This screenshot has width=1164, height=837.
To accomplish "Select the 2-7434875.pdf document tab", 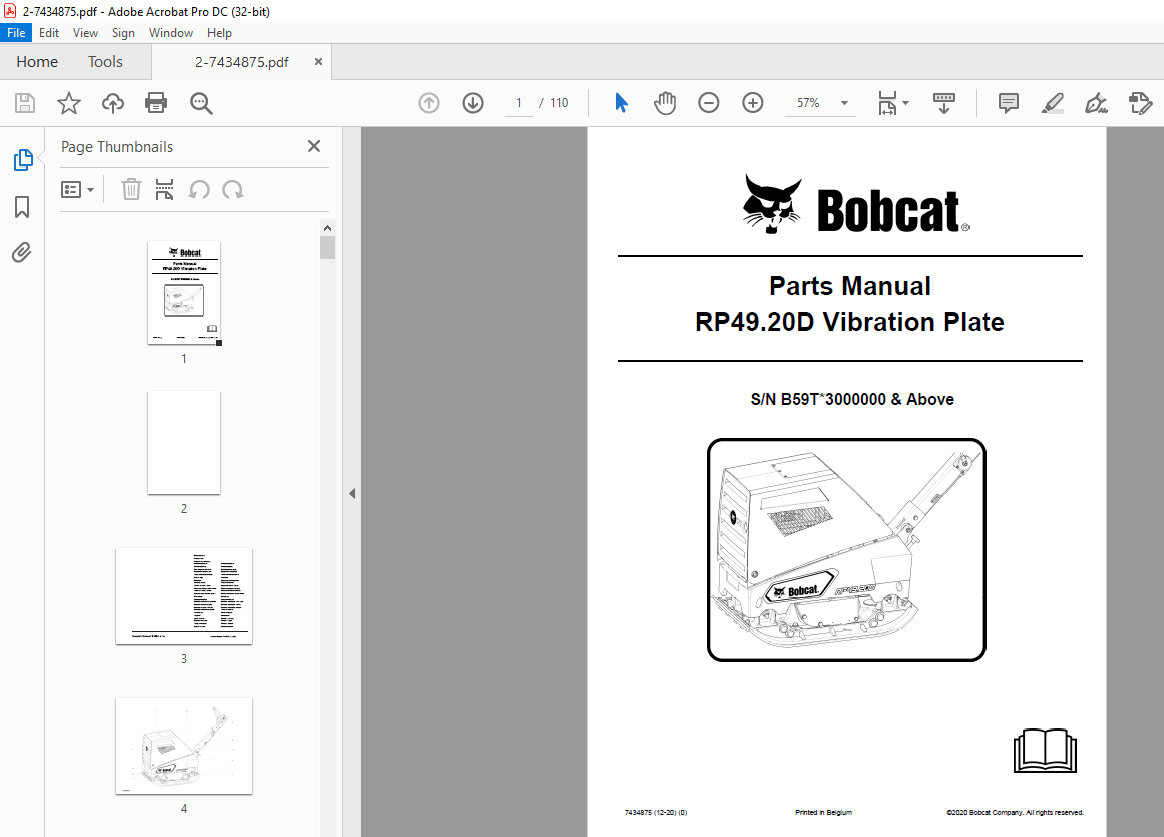I will tap(241, 62).
